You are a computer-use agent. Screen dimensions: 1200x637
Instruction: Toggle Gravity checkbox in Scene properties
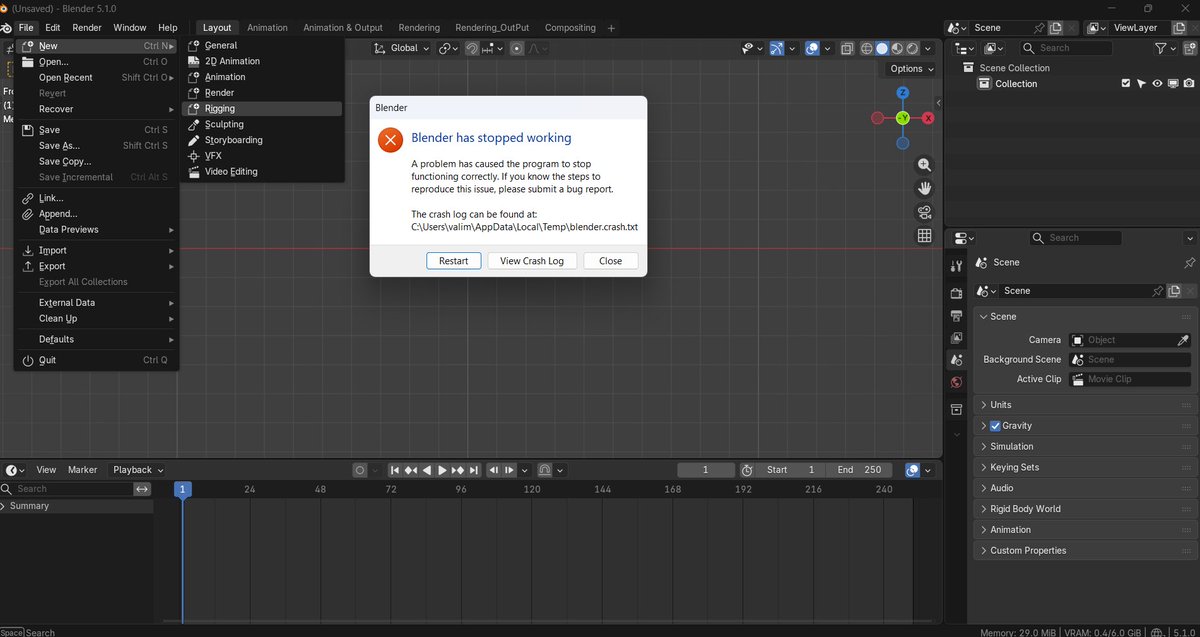tap(995, 426)
